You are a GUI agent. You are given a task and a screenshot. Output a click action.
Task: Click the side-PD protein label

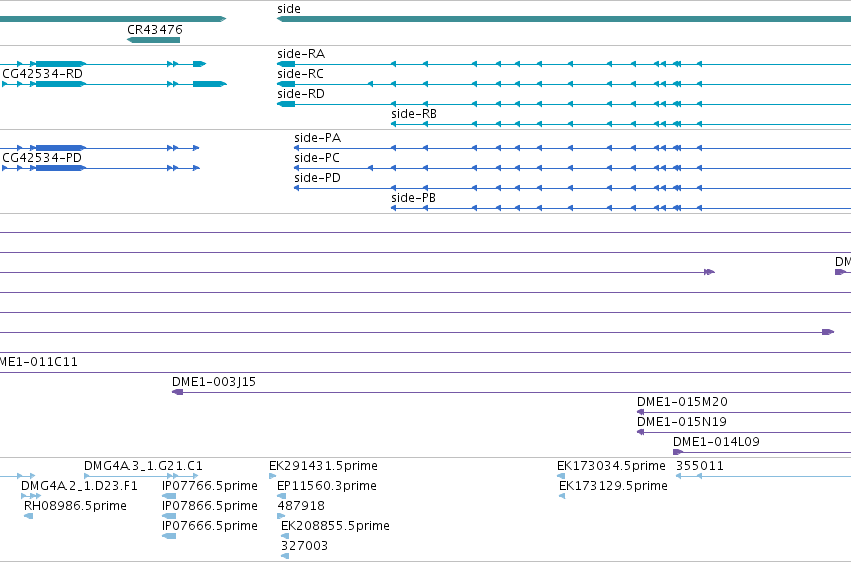tap(317, 178)
